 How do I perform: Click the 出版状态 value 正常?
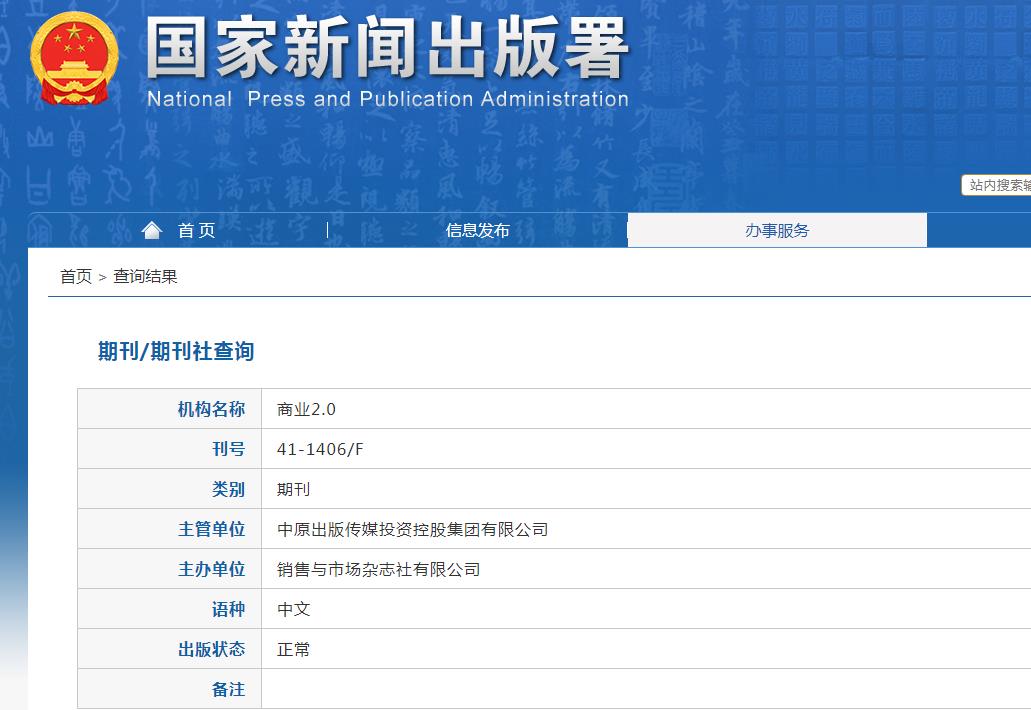(291, 648)
